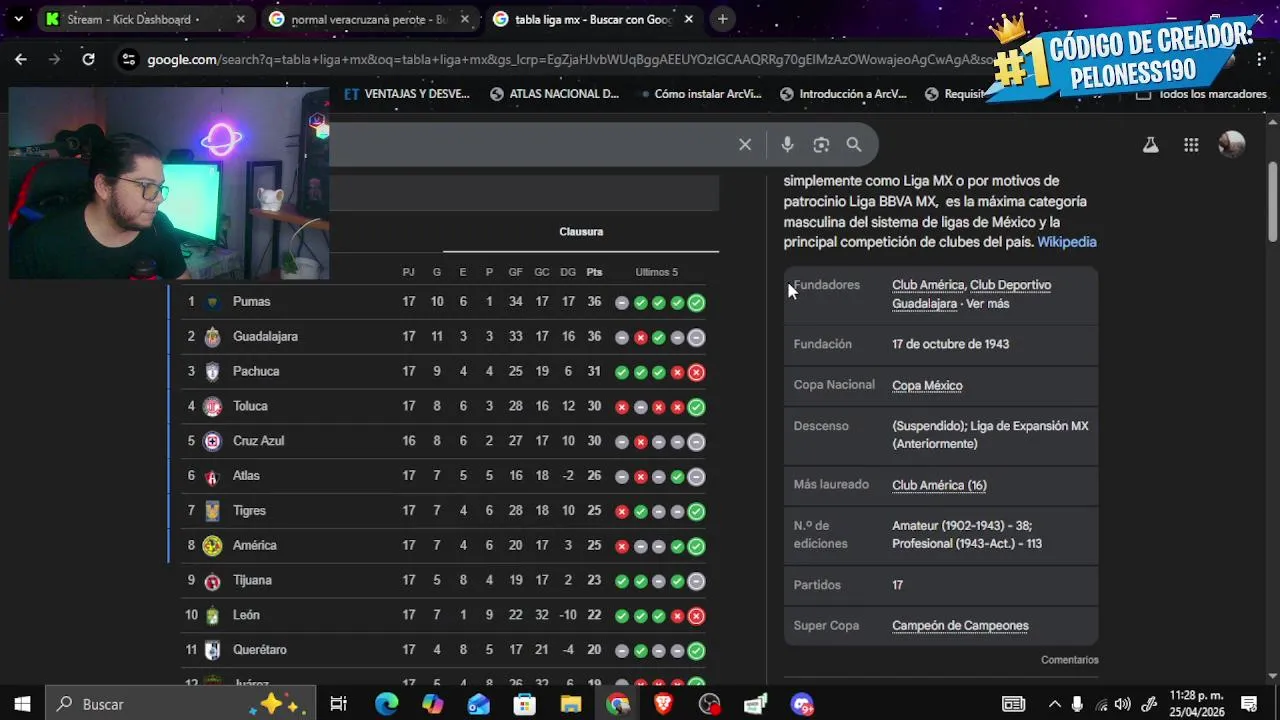Click Comentarios feedback link
The height and width of the screenshot is (720, 1280).
click(1069, 660)
